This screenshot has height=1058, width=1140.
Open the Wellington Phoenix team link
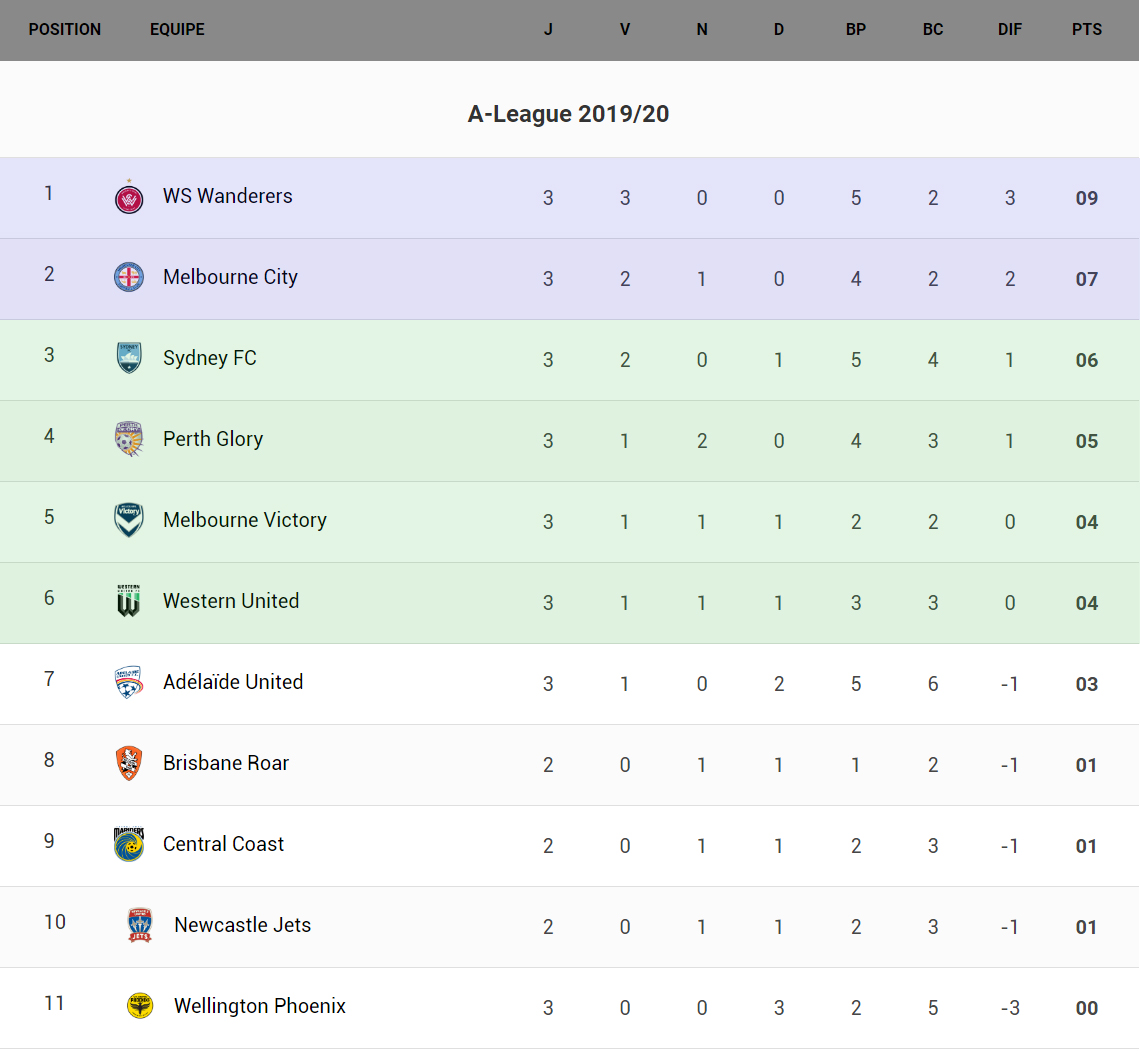click(x=260, y=1006)
